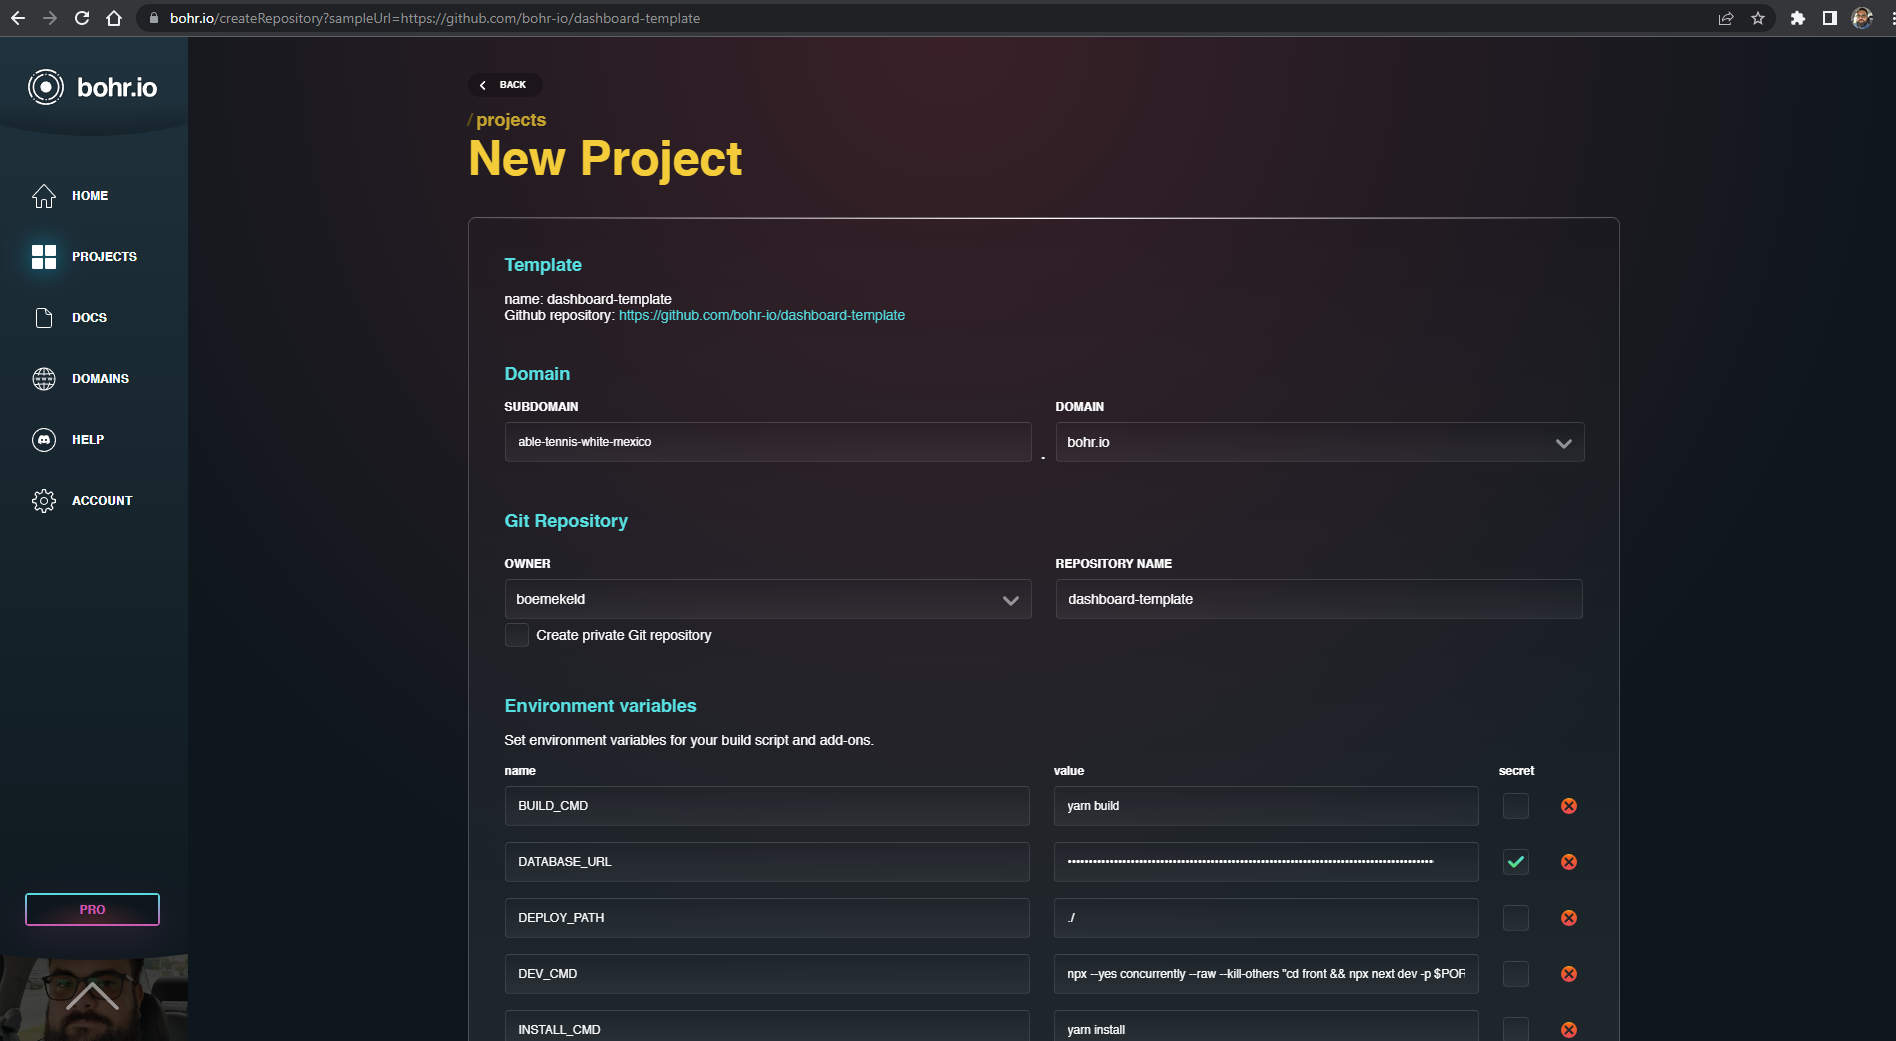Click the BACK button
Screen dimensions: 1896x1041
505,85
